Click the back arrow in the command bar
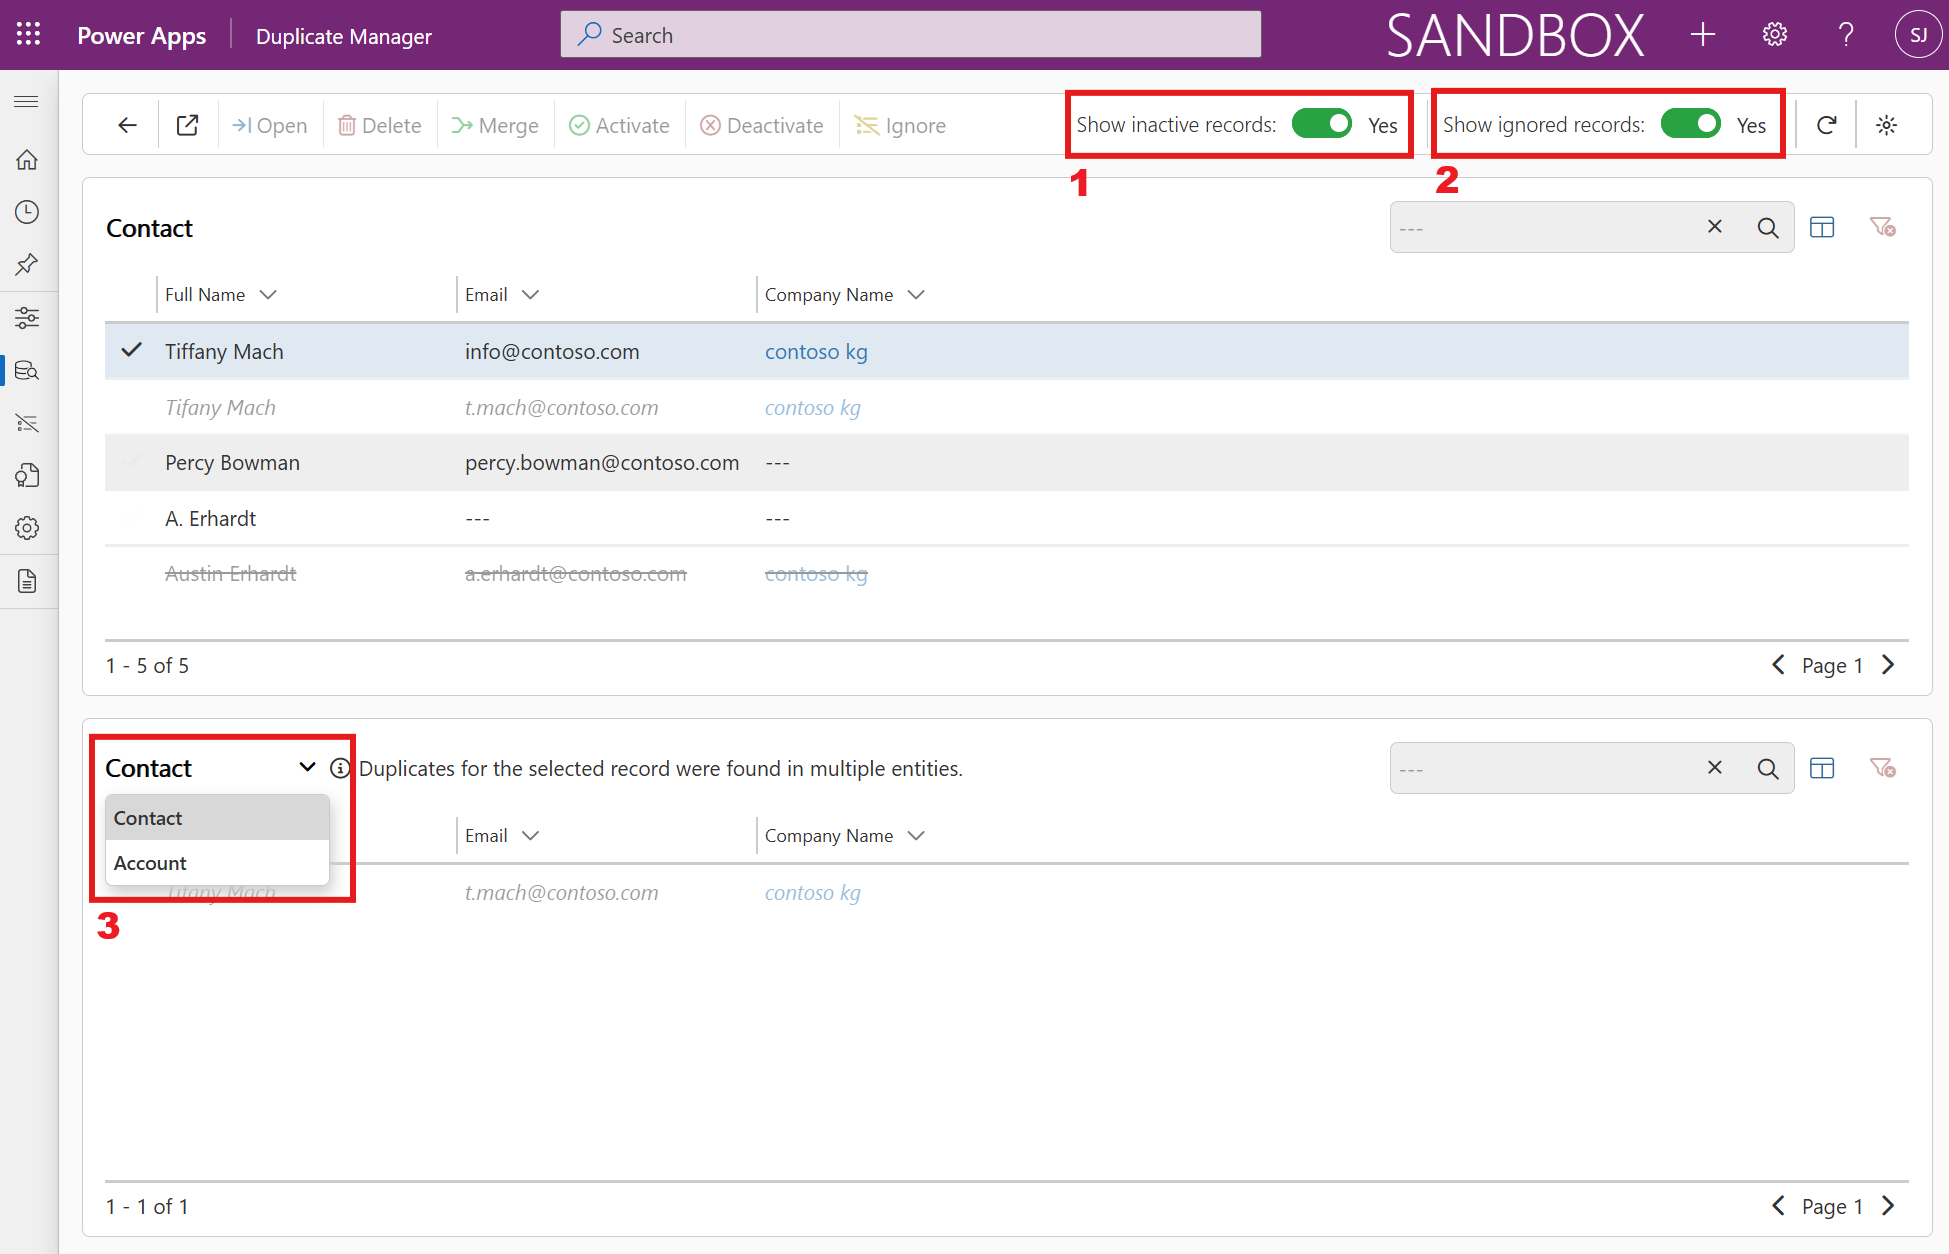The height and width of the screenshot is (1254, 1949). click(x=127, y=125)
